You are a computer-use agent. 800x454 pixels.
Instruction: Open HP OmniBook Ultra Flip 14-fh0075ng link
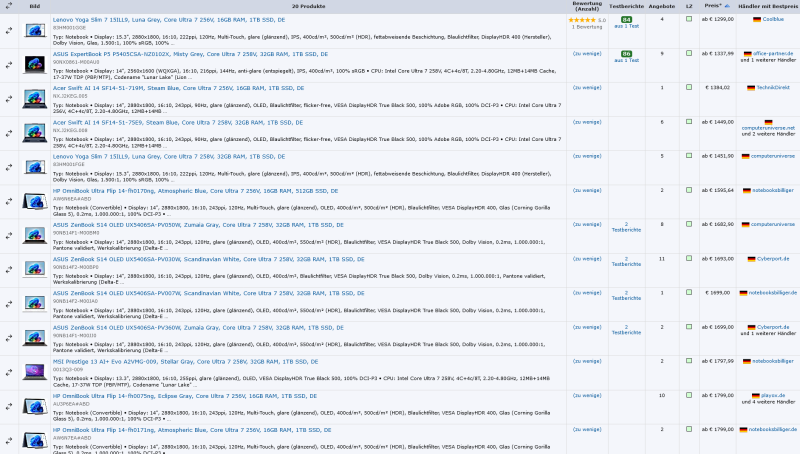185,396
